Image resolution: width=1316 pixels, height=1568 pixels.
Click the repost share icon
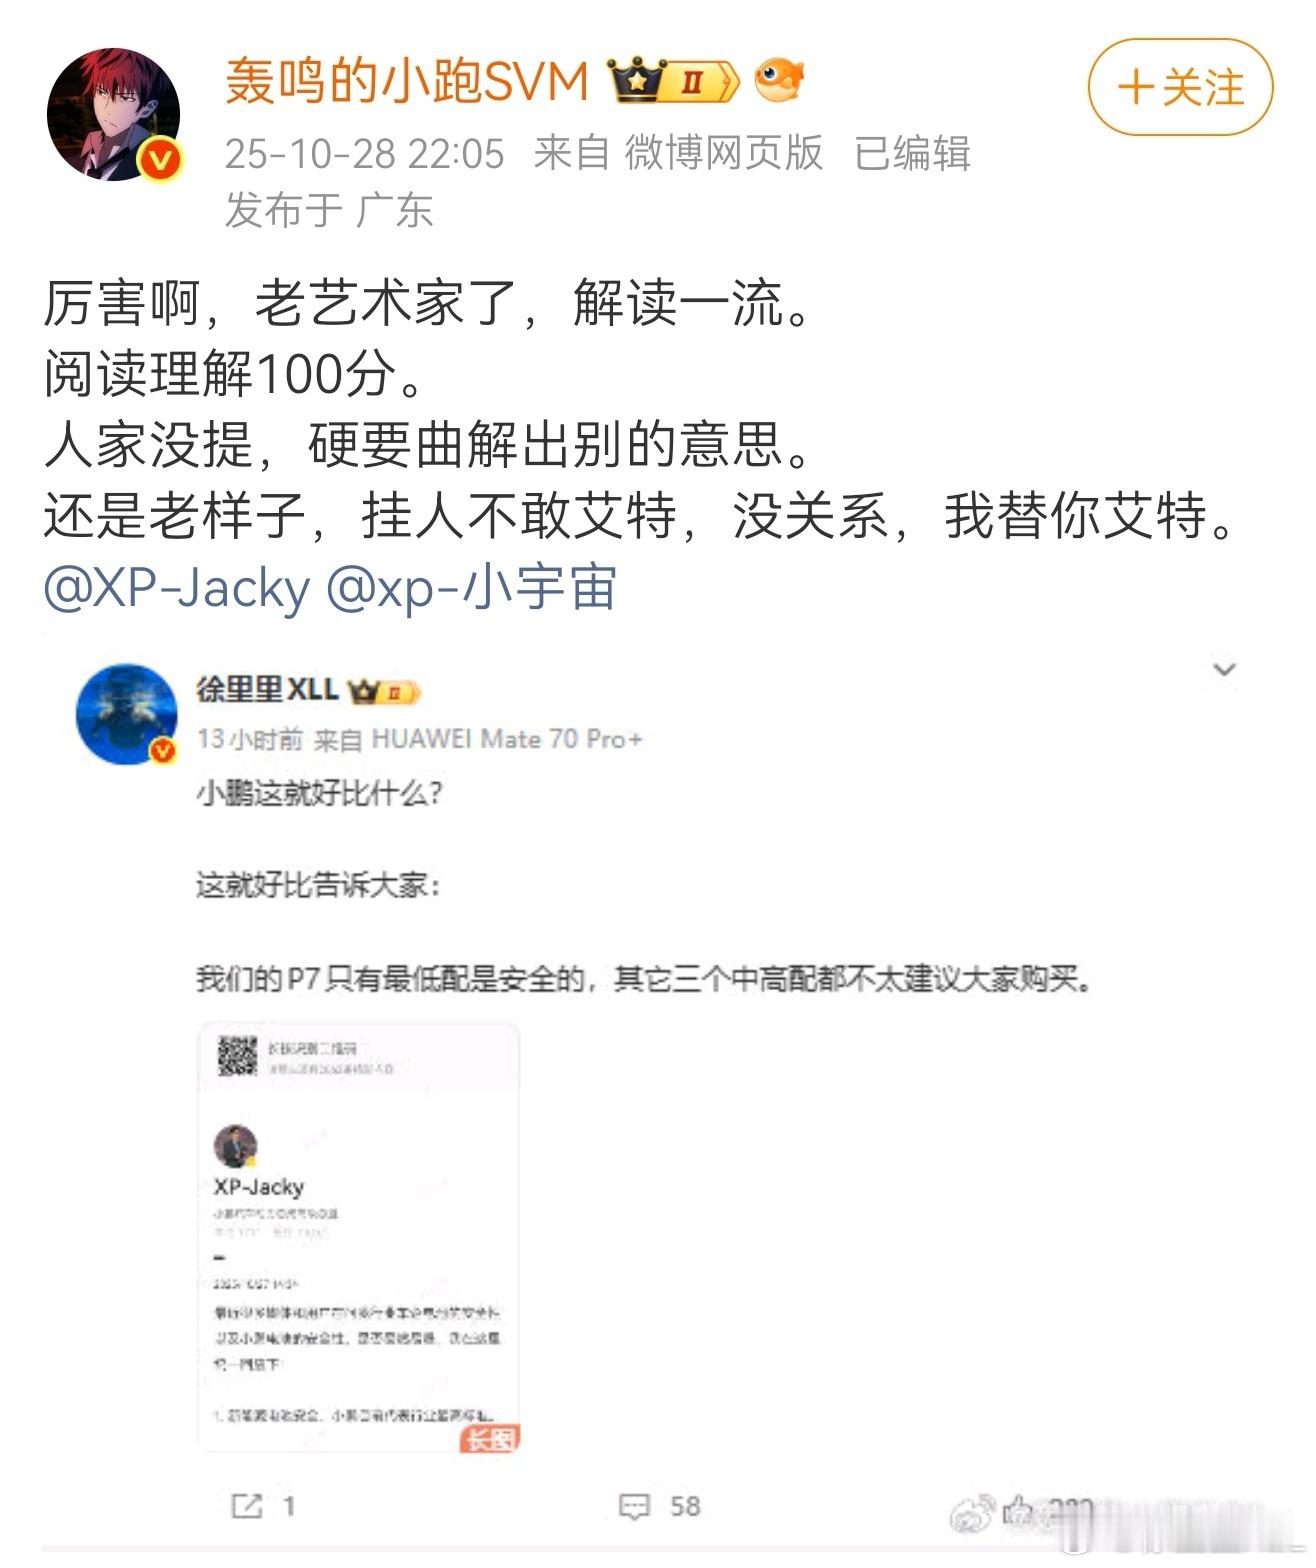coord(246,1506)
